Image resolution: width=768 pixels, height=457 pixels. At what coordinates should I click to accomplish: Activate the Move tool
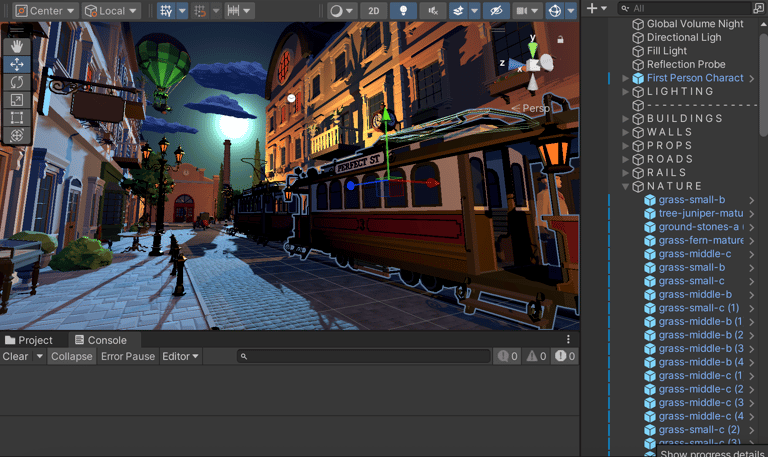(18, 64)
